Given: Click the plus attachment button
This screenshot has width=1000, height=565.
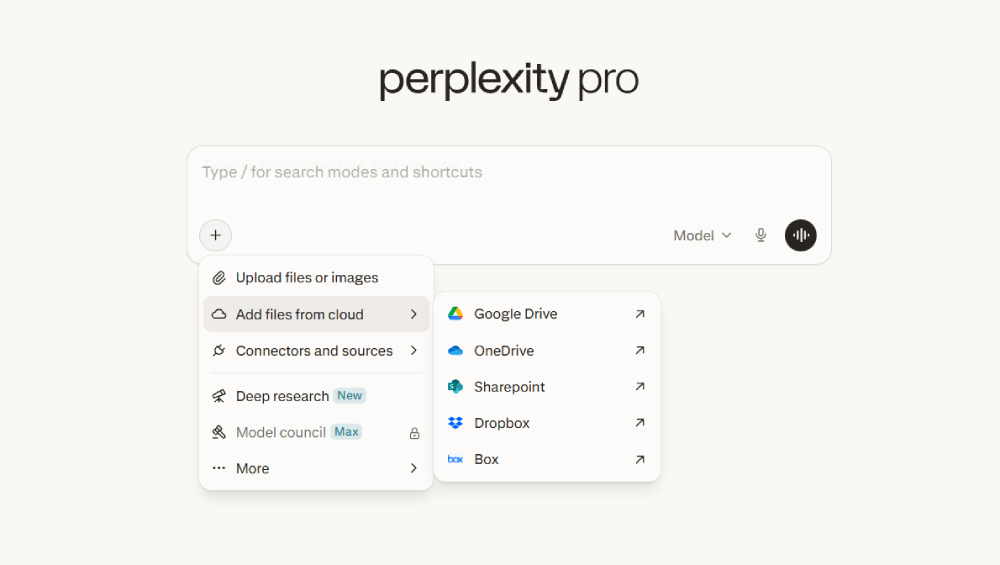Looking at the screenshot, I should click(215, 236).
